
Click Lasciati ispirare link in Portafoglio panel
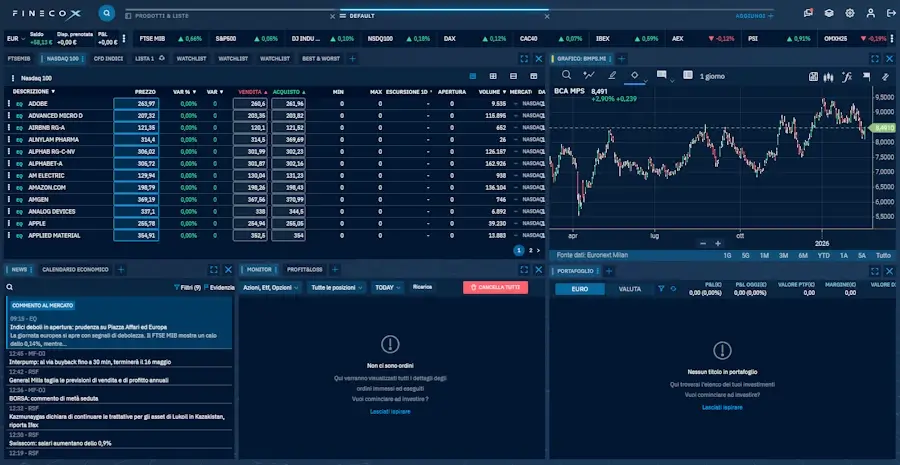[x=722, y=407]
